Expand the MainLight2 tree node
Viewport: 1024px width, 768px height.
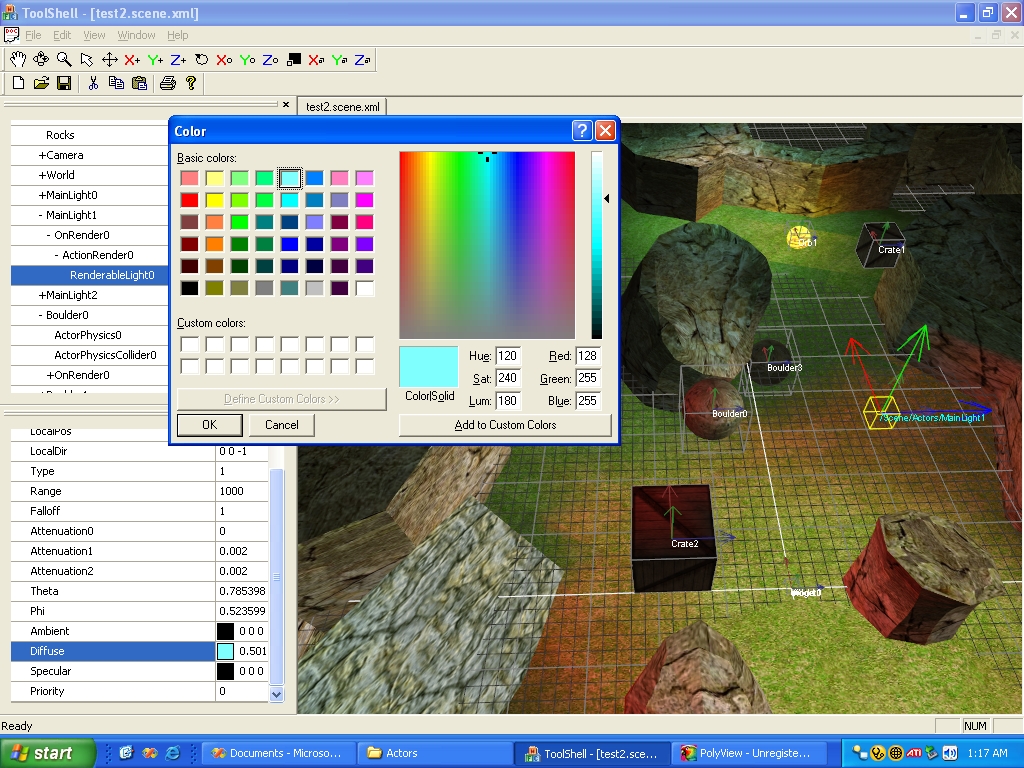pyautogui.click(x=42, y=295)
